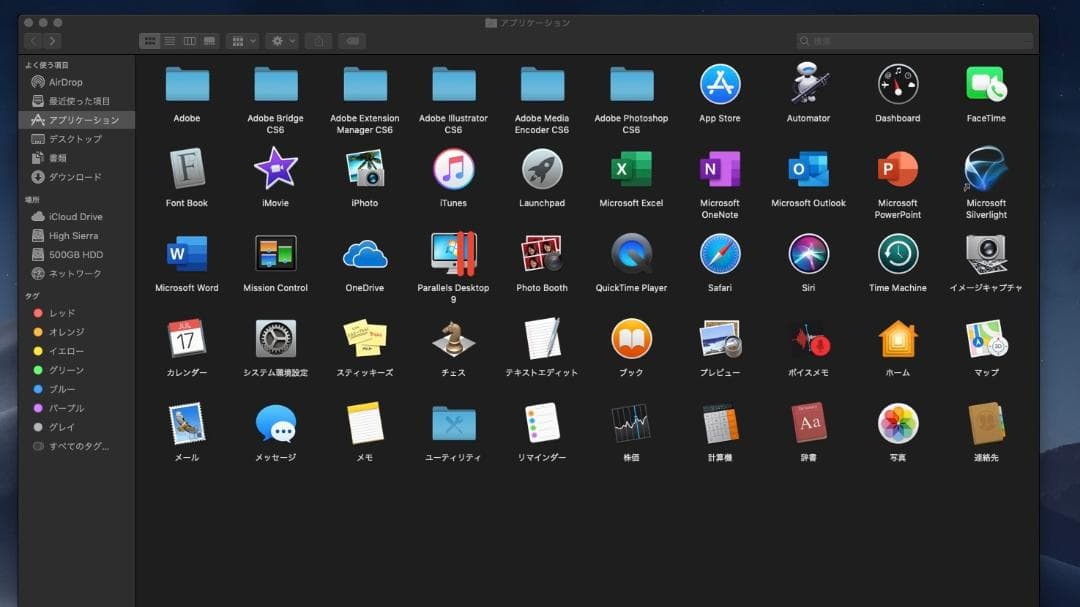Open the gear action menu dropdown
This screenshot has height=607, width=1080.
(x=283, y=41)
